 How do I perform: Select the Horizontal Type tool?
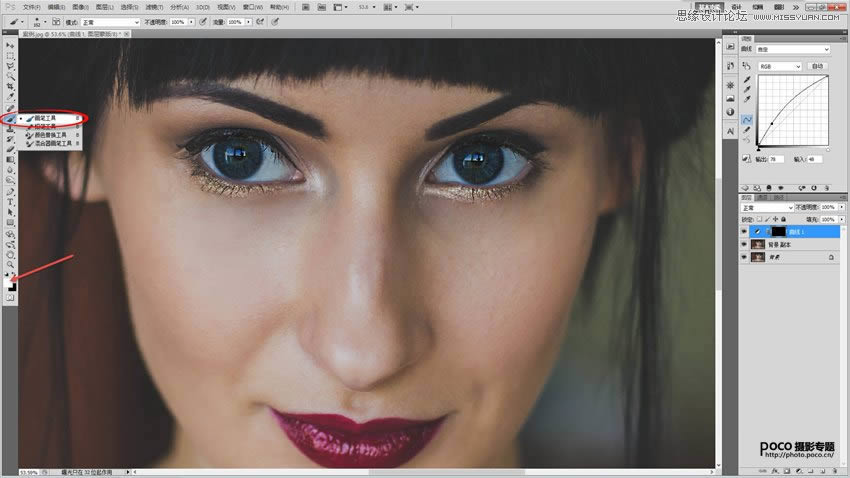[x=10, y=201]
